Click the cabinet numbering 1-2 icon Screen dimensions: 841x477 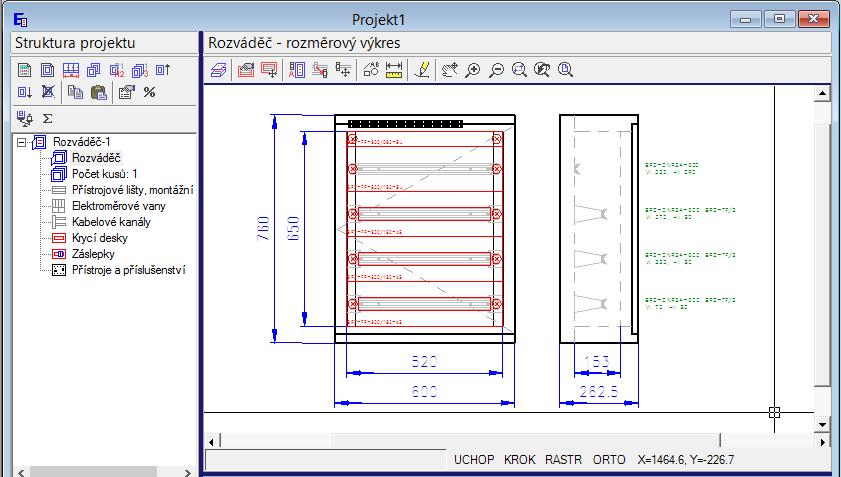click(117, 70)
